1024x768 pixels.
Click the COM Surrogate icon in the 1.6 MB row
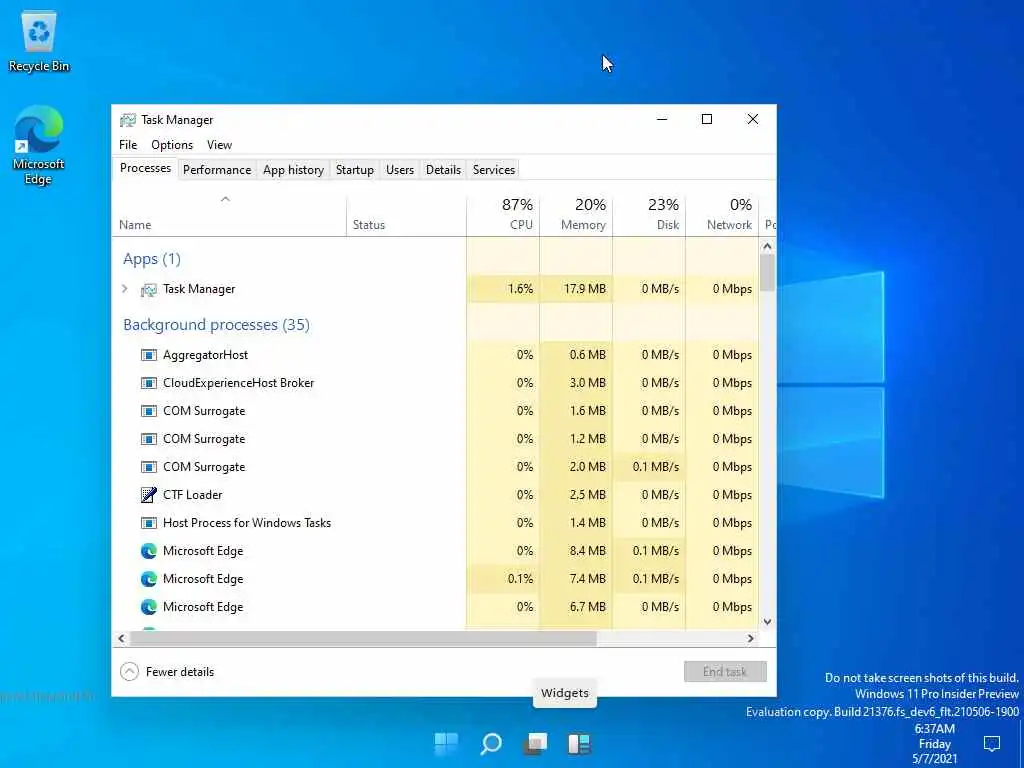(149, 411)
